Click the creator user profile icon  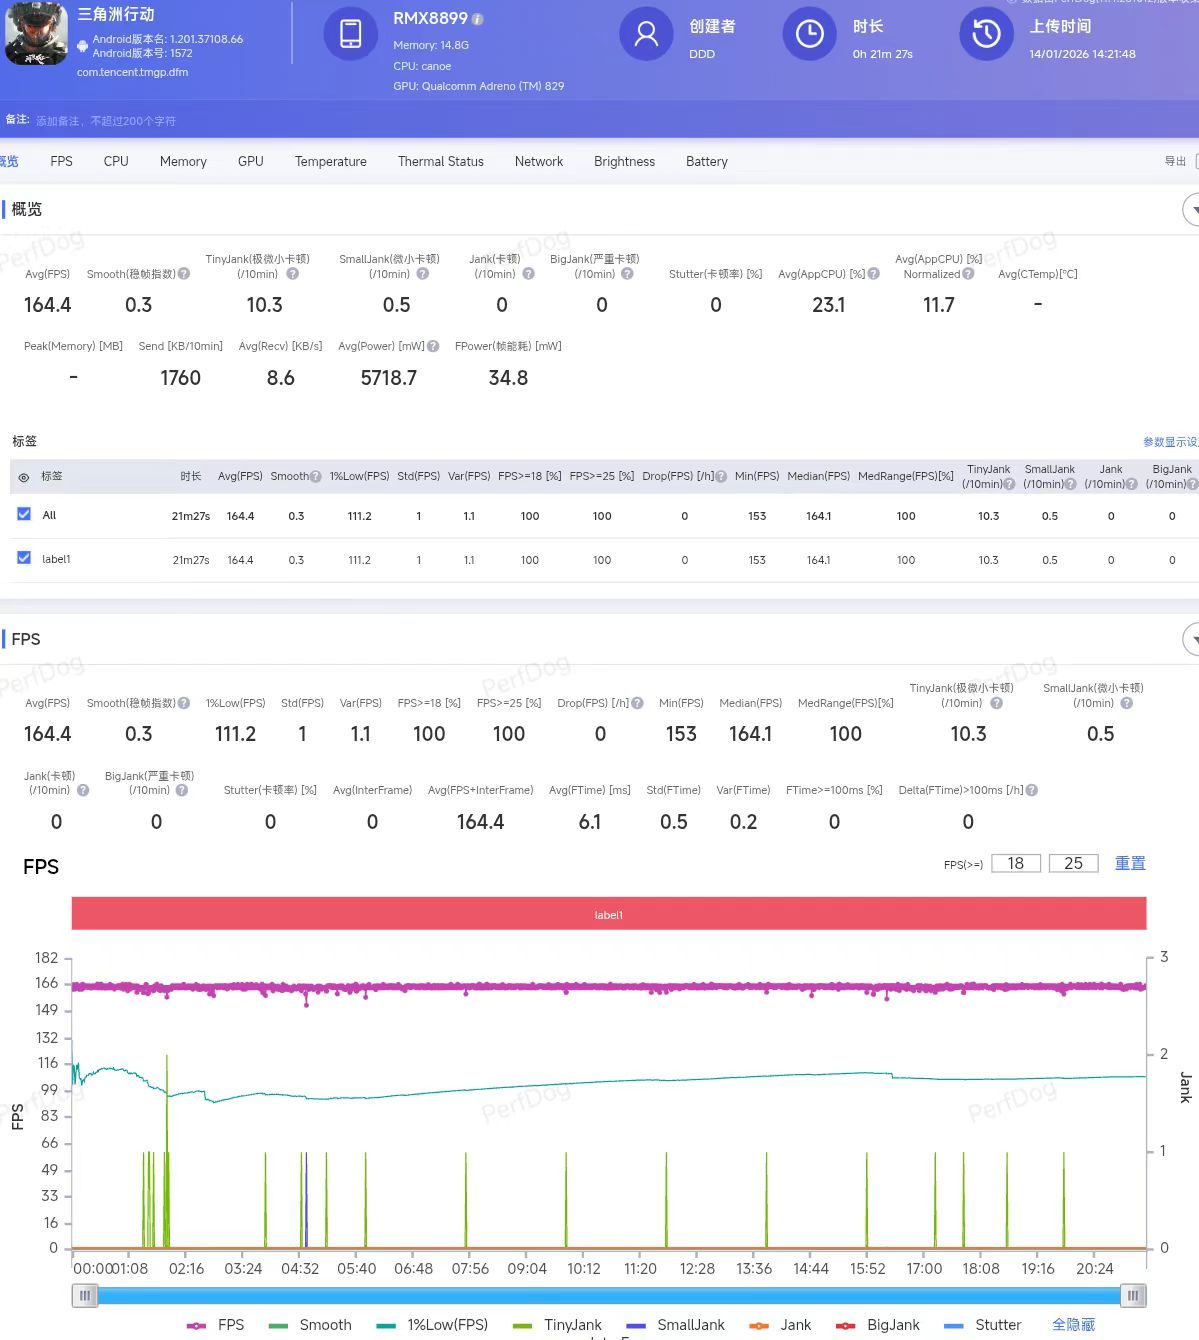(x=646, y=34)
